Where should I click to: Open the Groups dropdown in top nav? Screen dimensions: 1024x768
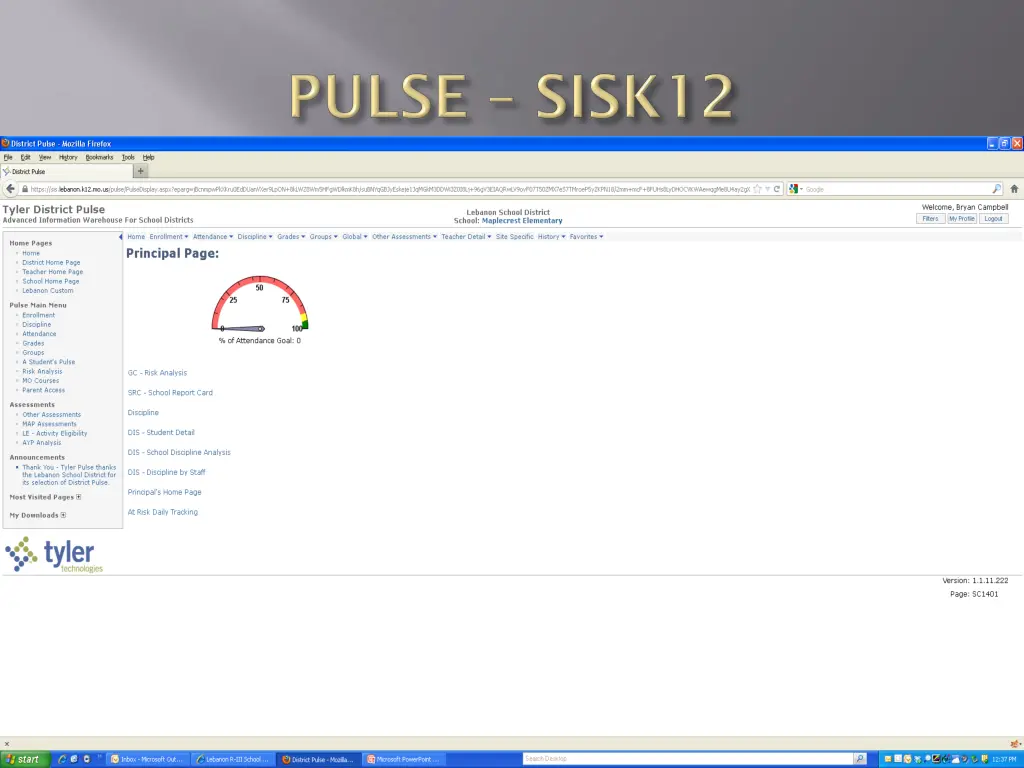tap(323, 236)
